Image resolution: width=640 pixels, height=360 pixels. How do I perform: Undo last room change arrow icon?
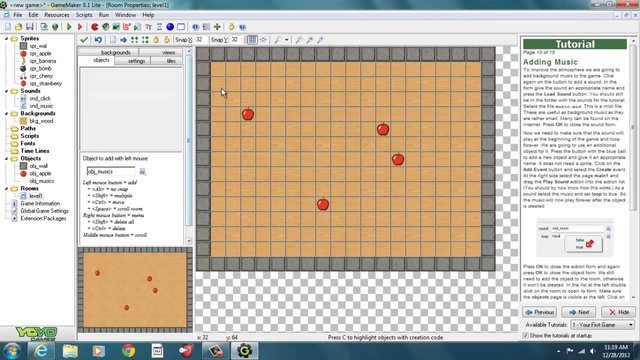tap(98, 40)
